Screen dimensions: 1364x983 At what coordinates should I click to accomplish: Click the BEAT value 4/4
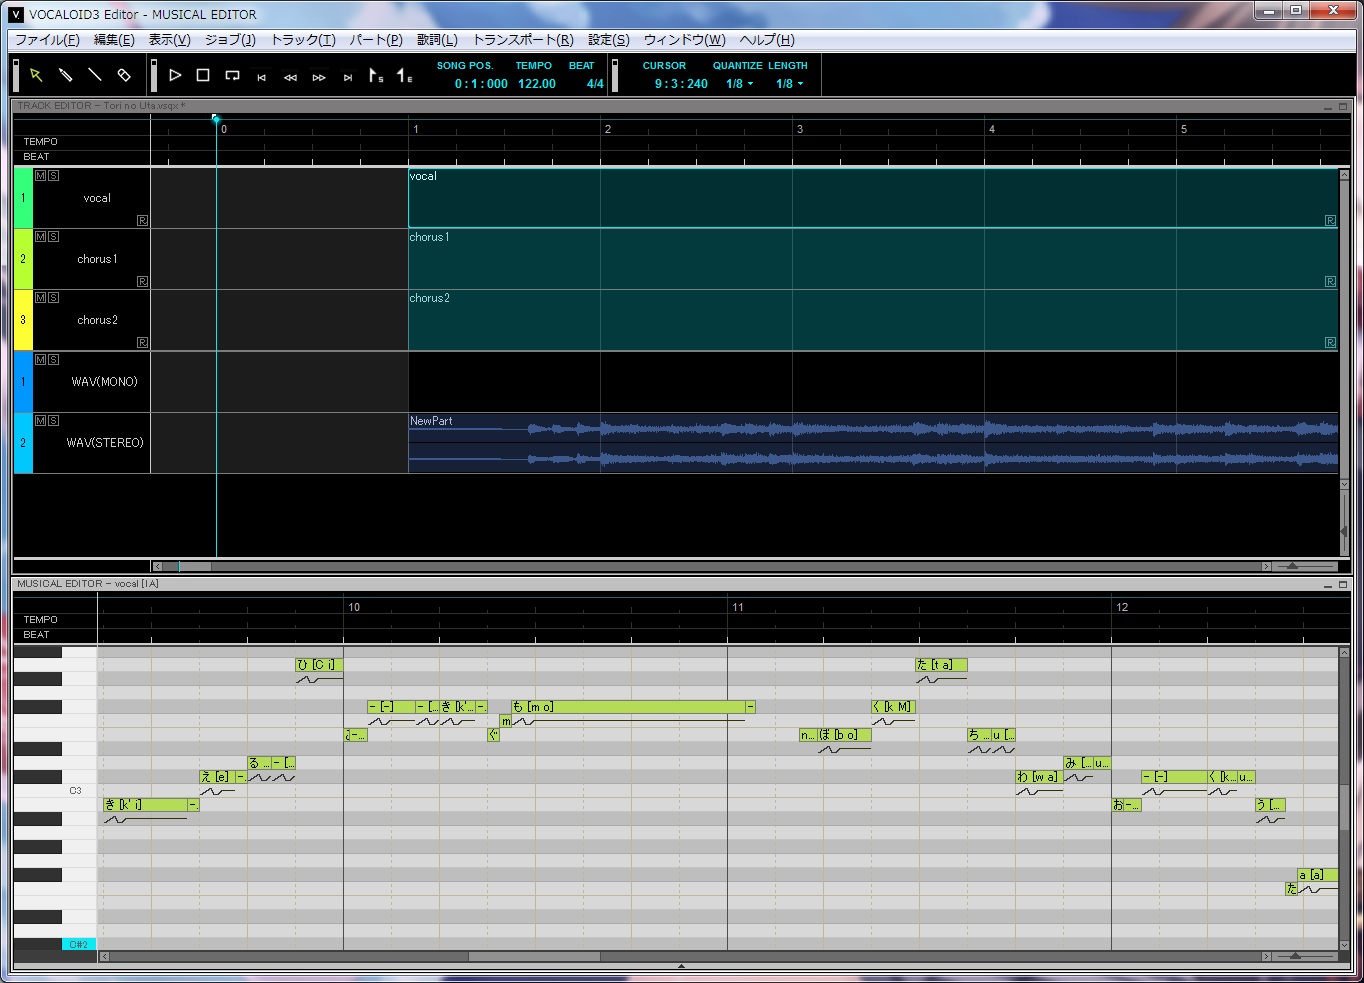pyautogui.click(x=595, y=84)
